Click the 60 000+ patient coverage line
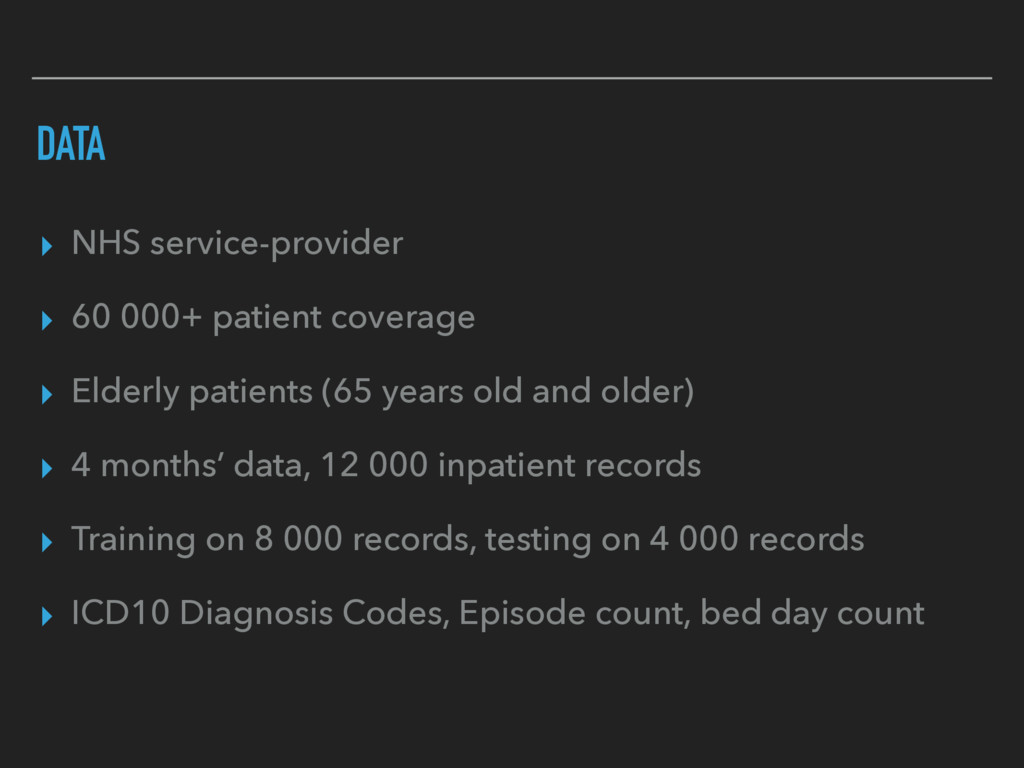Viewport: 1024px width, 768px height. coord(273,318)
